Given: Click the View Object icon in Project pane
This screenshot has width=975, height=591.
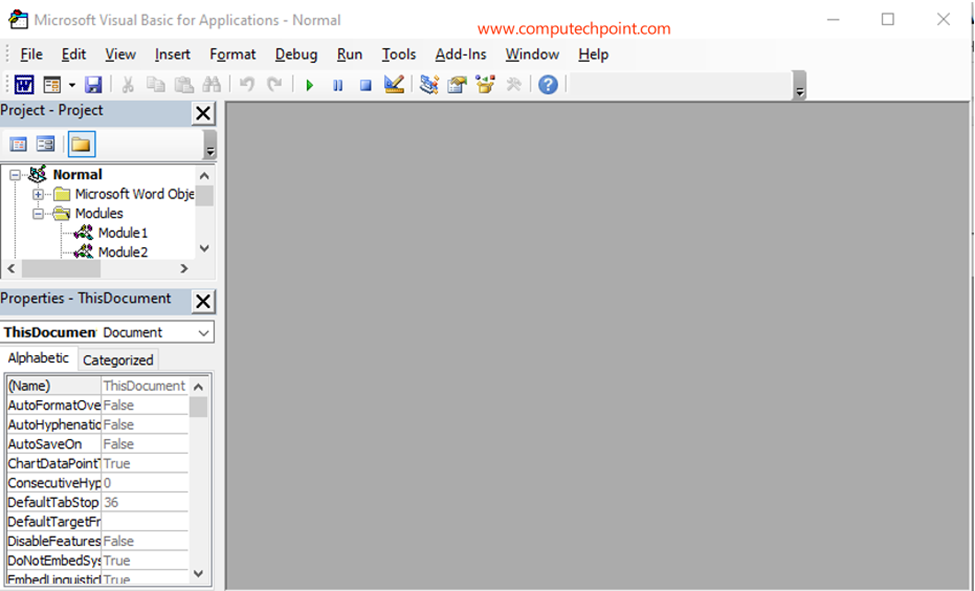Looking at the screenshot, I should tap(45, 144).
